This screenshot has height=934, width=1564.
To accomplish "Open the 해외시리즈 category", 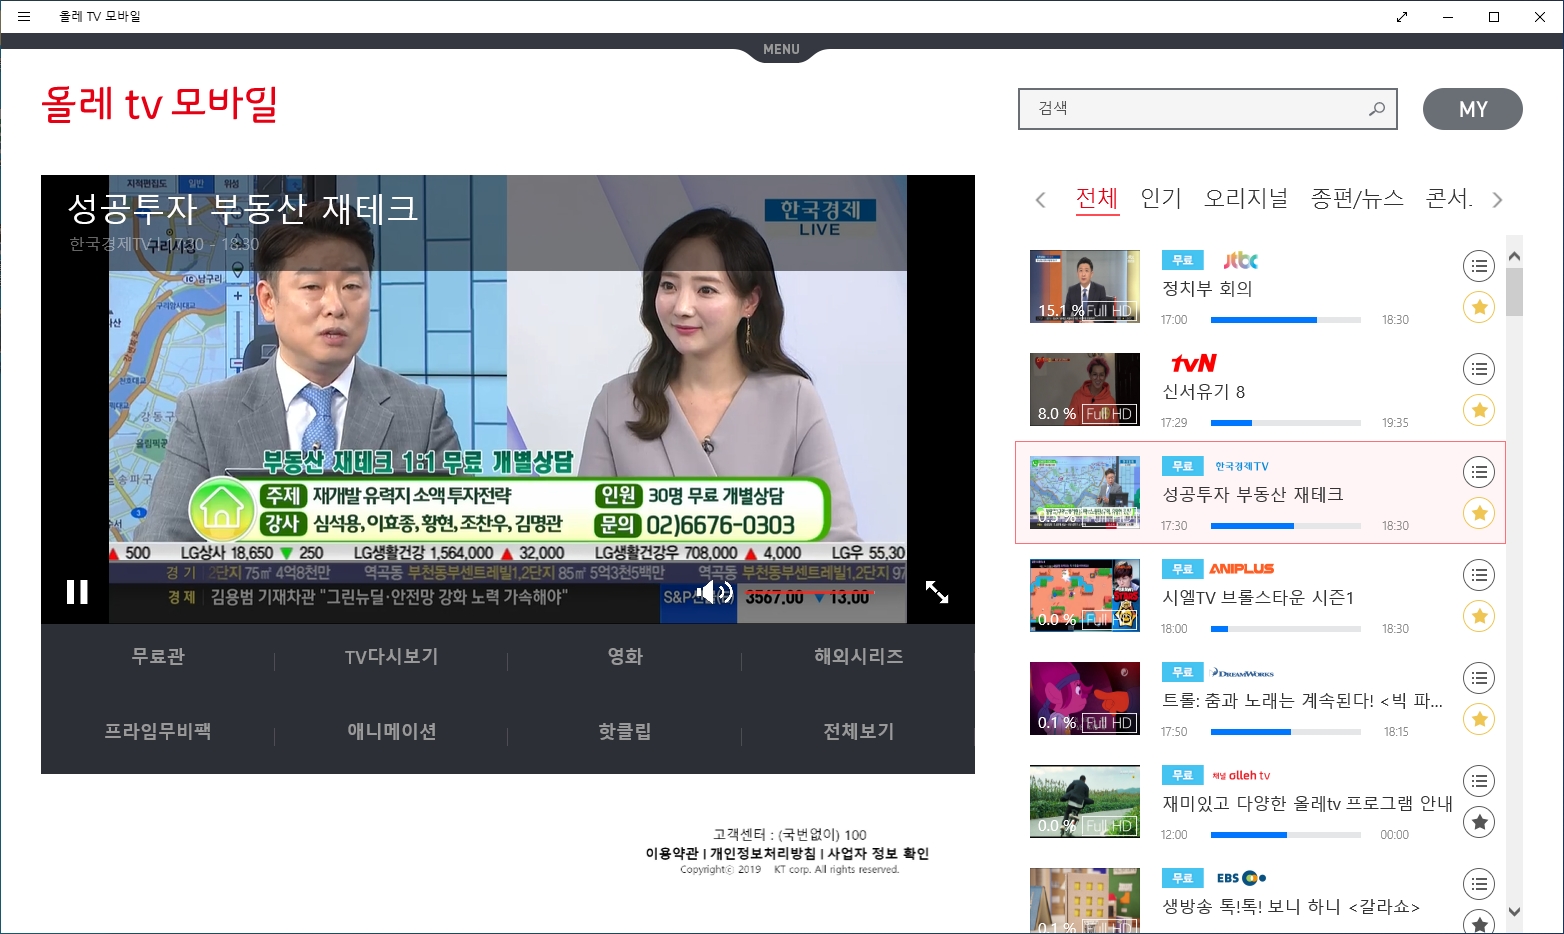I will (858, 657).
